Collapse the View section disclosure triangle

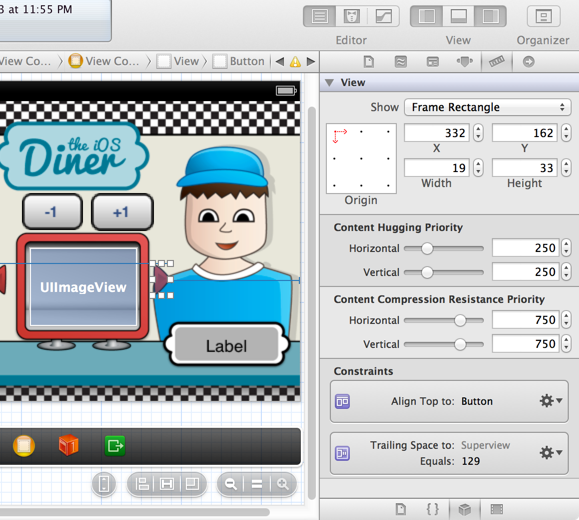329,82
